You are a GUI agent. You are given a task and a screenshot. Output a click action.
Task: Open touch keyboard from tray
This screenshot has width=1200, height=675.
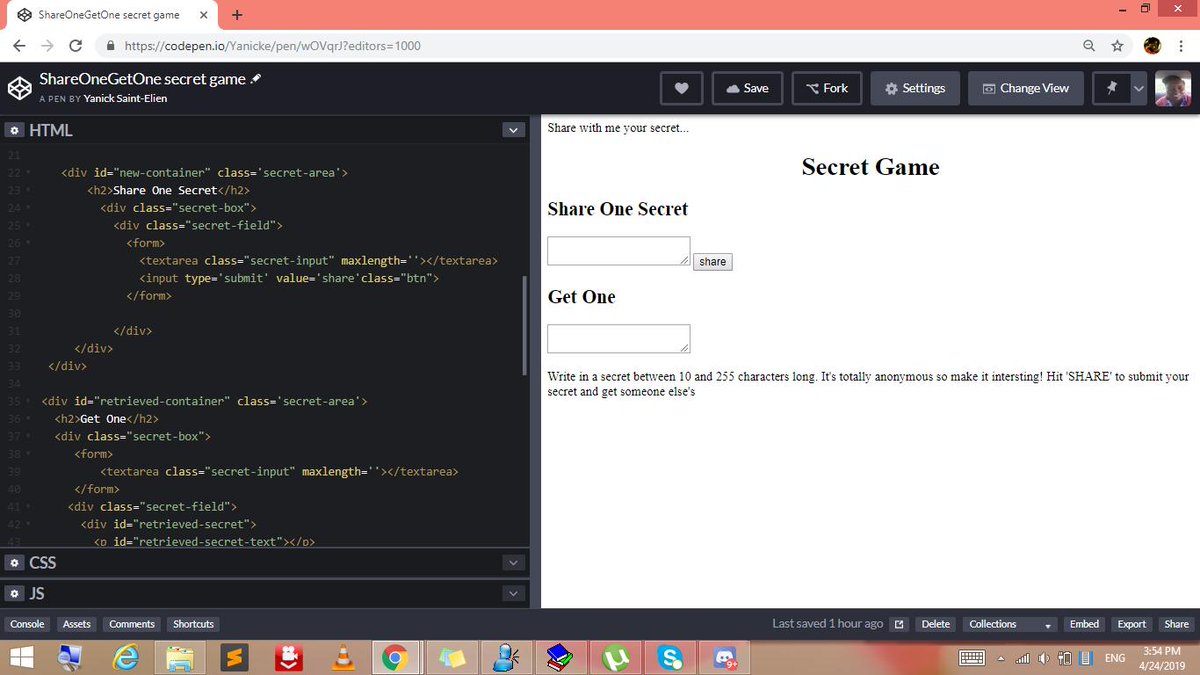click(x=973, y=658)
